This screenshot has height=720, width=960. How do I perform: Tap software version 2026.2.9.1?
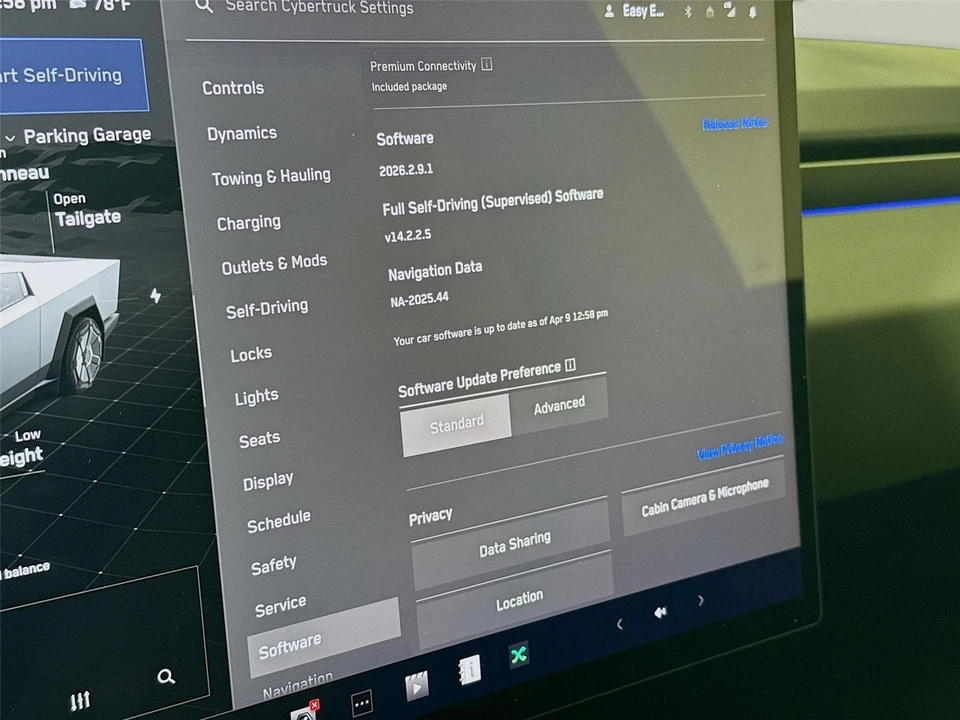406,170
